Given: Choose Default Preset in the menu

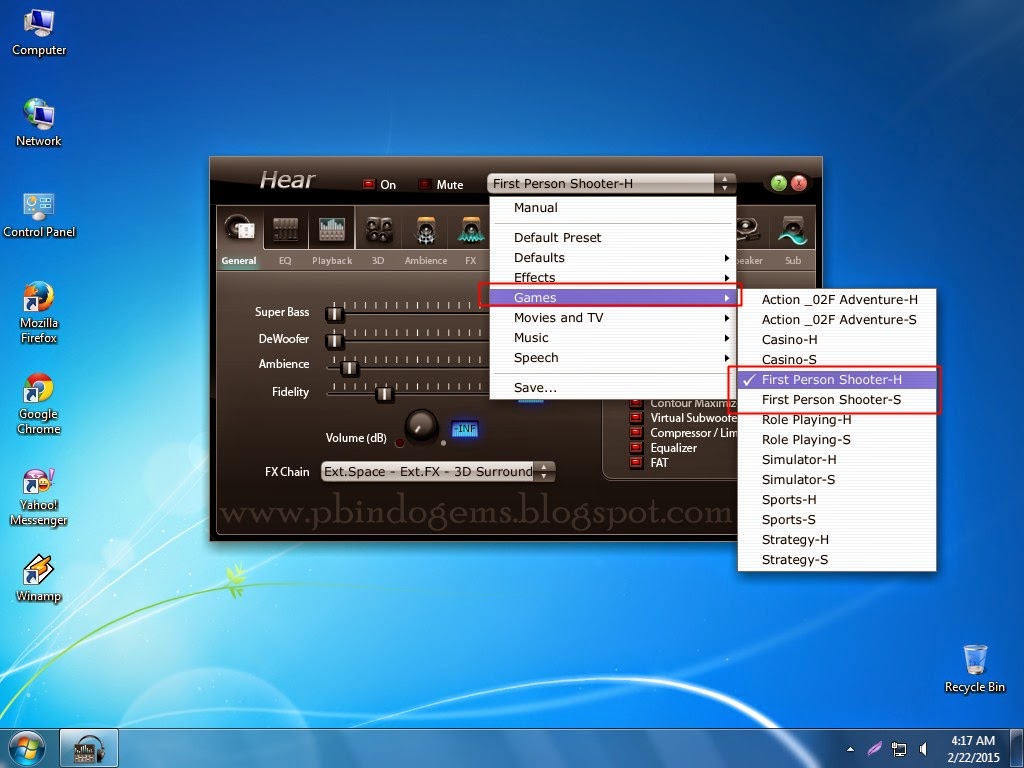Looking at the screenshot, I should click(x=613, y=238).
